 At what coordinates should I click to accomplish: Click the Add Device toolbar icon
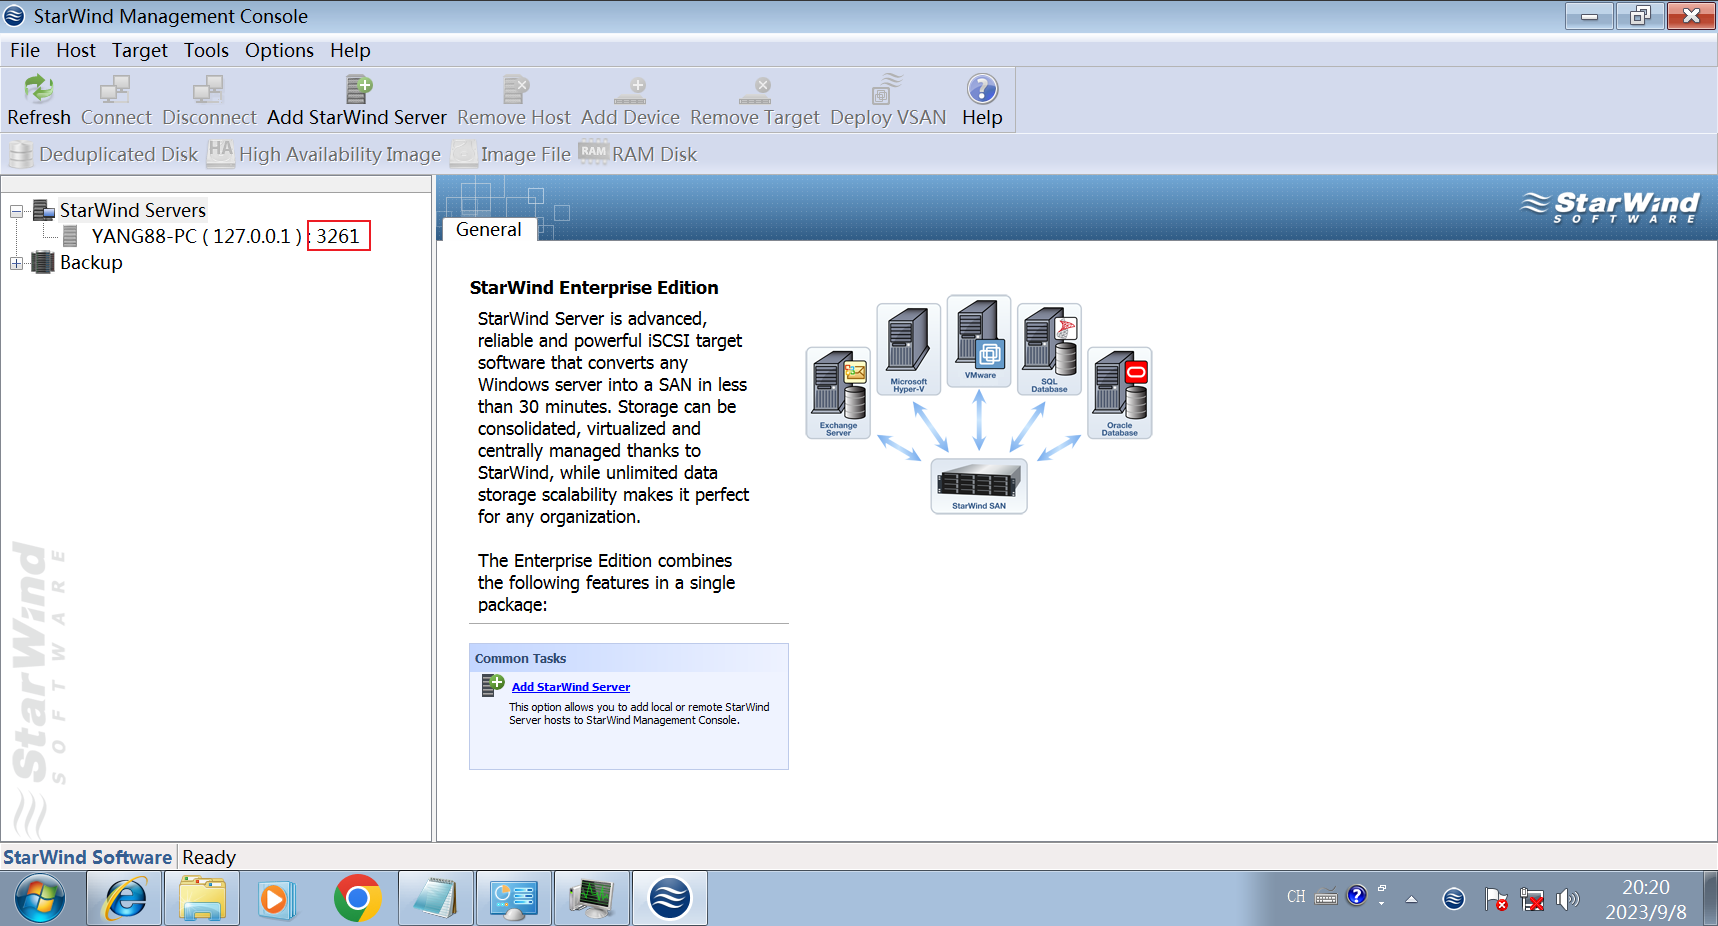(x=630, y=90)
